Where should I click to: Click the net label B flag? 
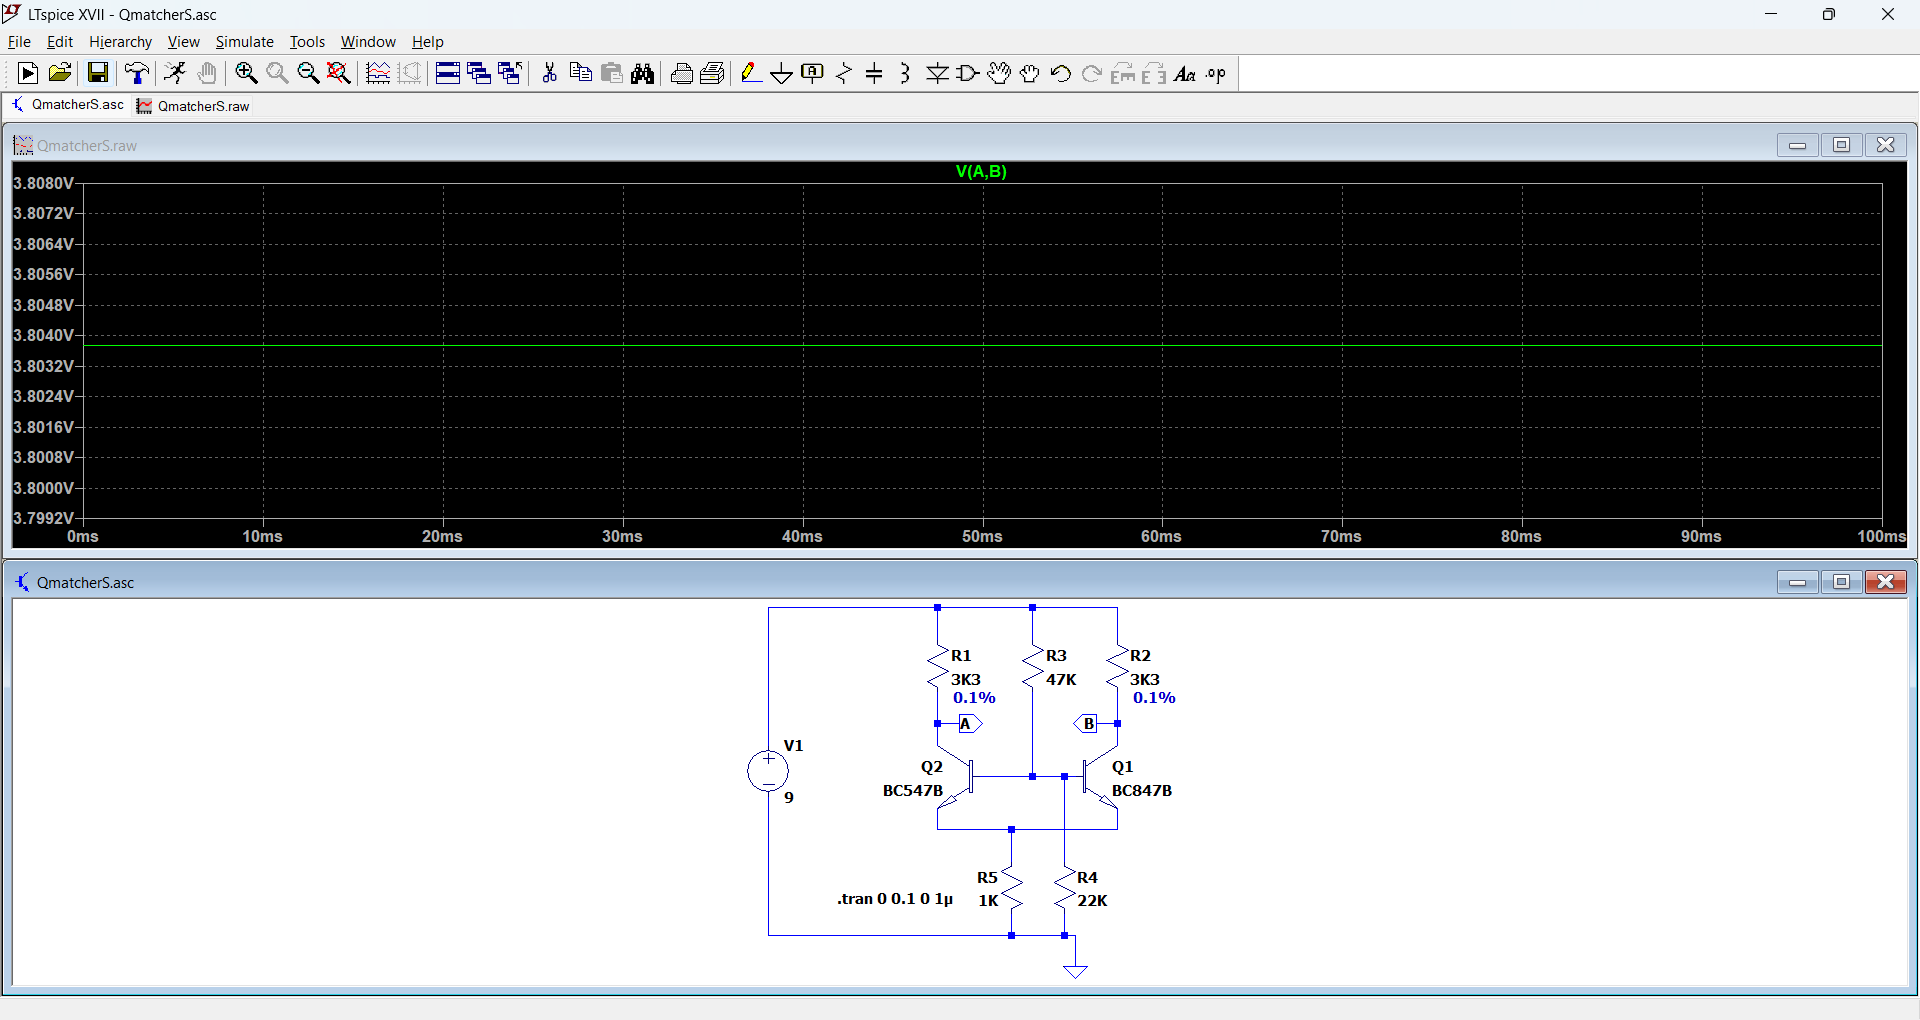1086,724
